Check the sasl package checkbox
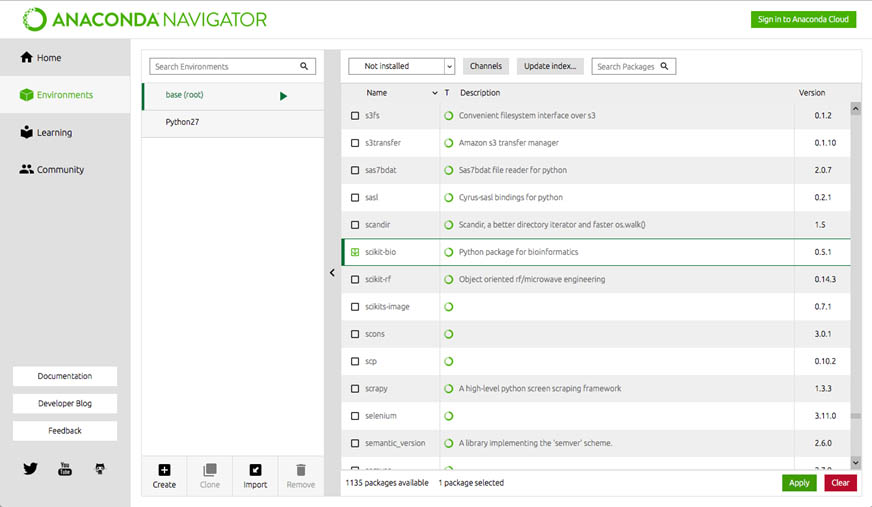Screen dimensions: 872x507 (x=355, y=197)
